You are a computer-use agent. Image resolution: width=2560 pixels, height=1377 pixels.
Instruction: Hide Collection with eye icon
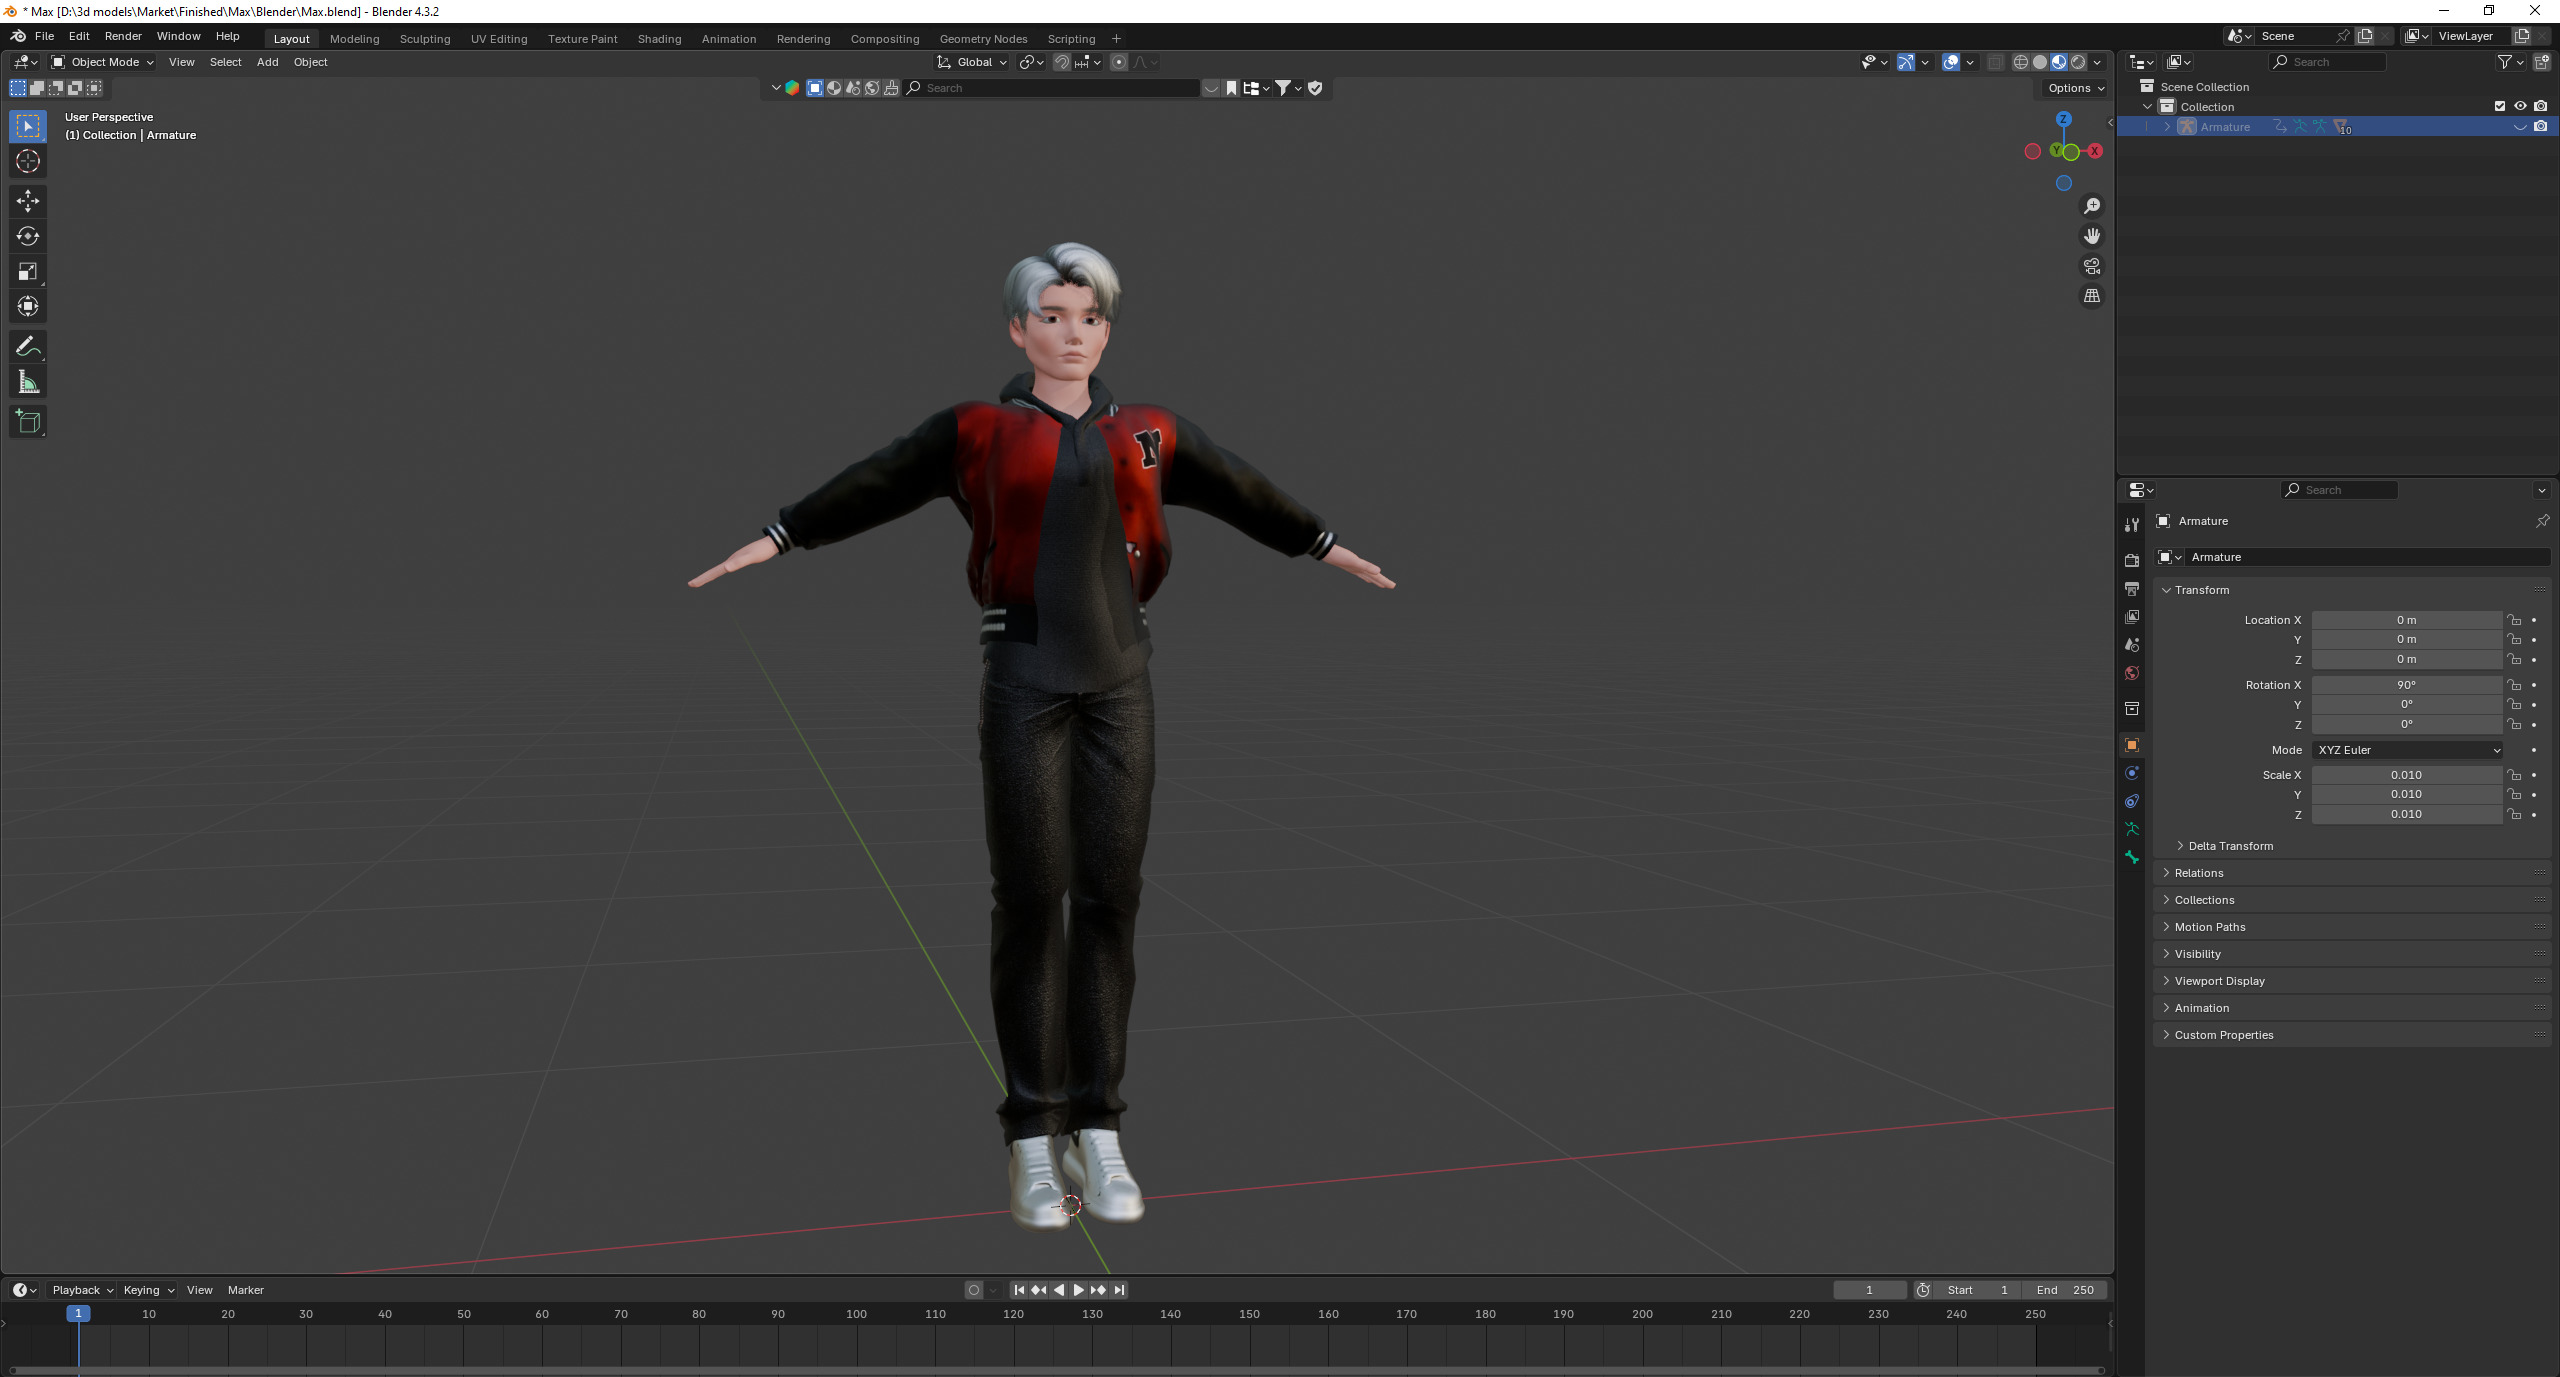(x=2520, y=106)
